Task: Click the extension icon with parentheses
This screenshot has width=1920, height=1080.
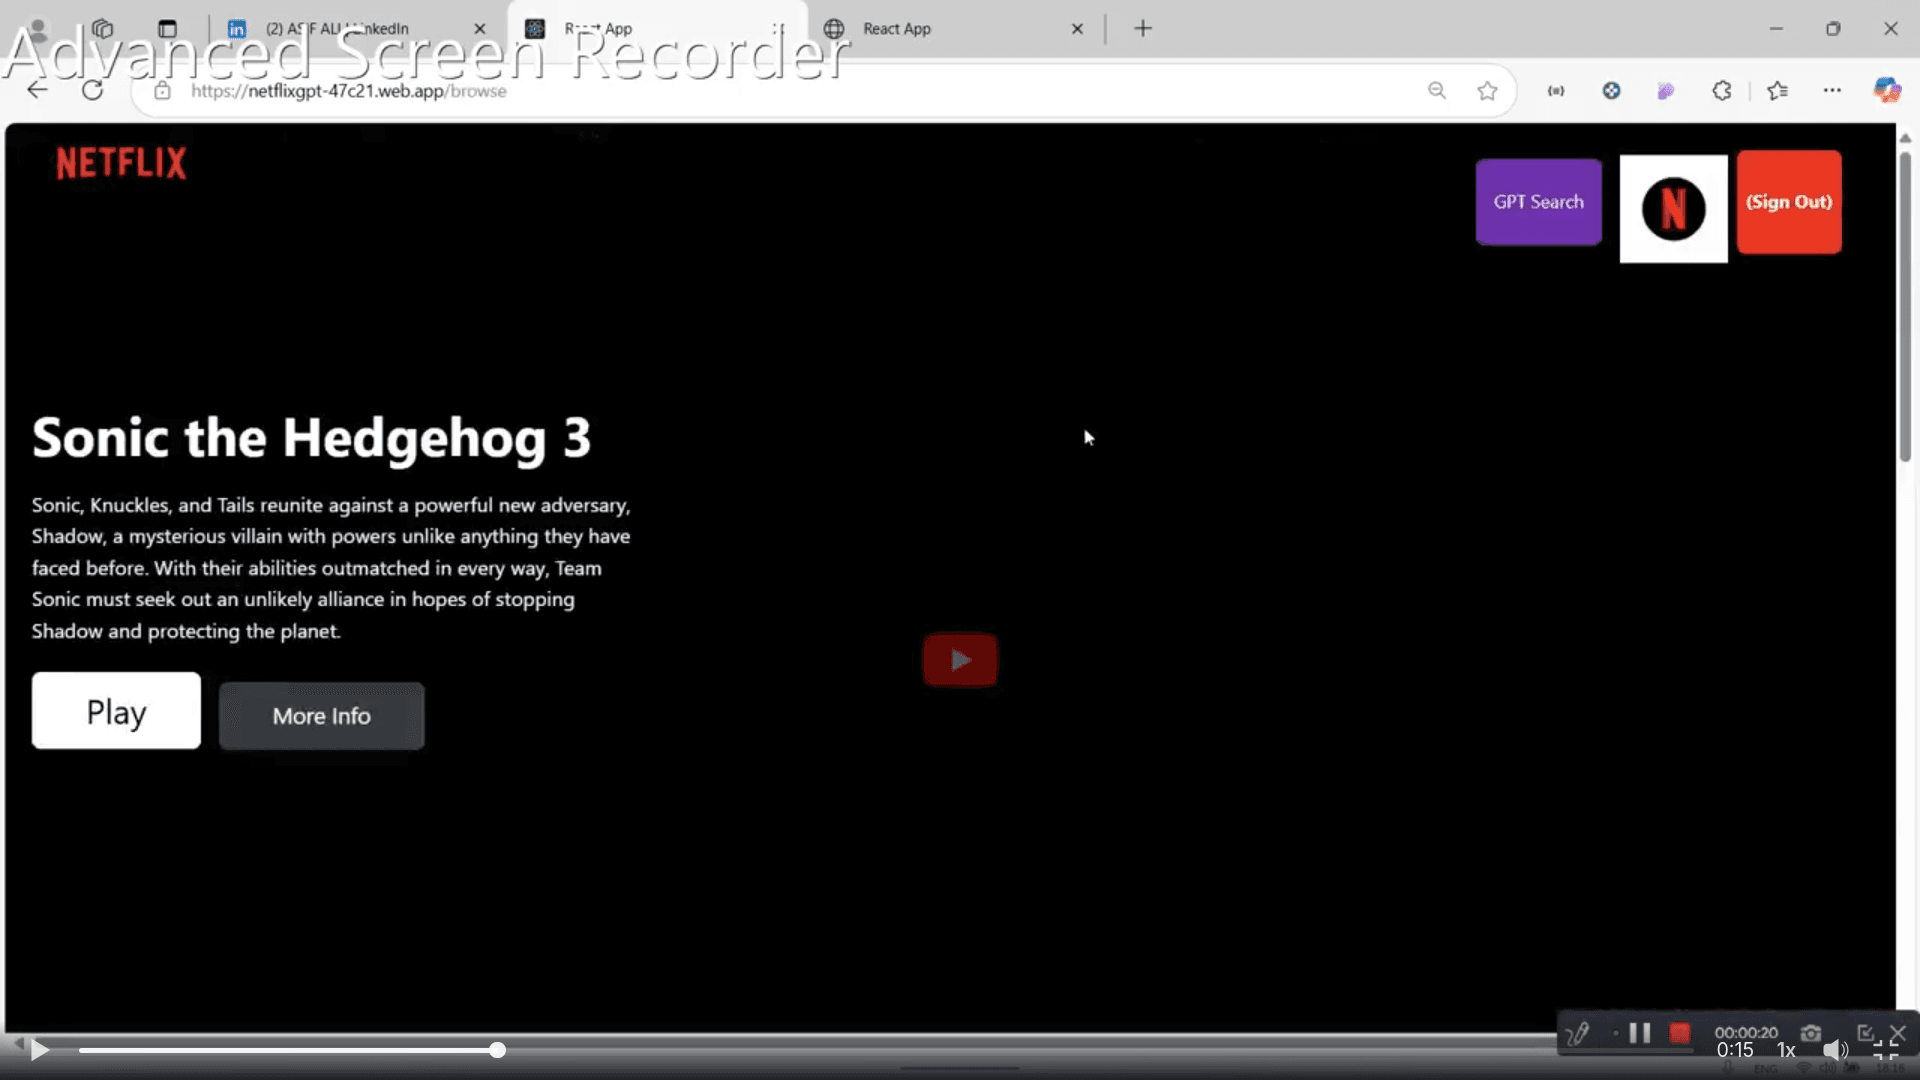Action: tap(1556, 91)
